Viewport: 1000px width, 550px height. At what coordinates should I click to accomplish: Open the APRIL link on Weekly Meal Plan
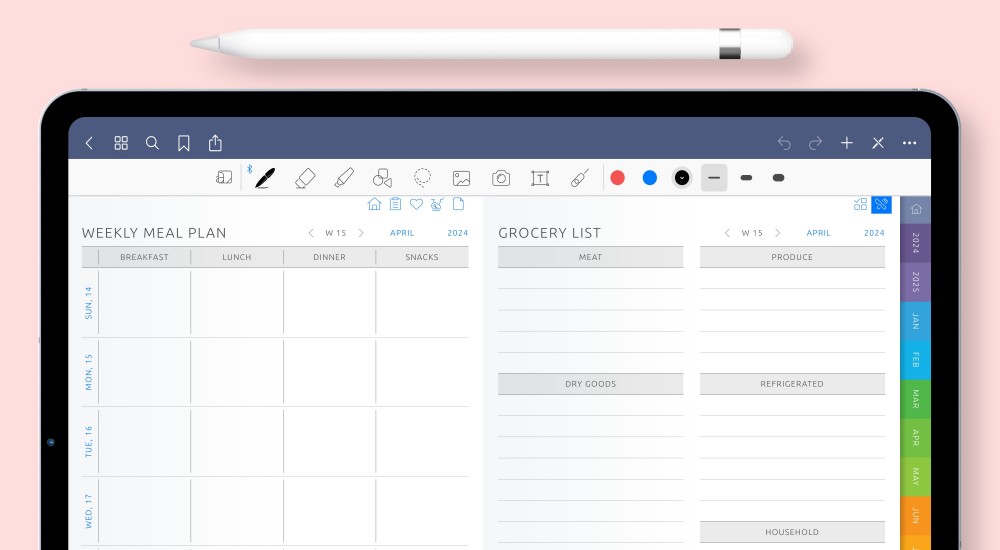pyautogui.click(x=402, y=233)
